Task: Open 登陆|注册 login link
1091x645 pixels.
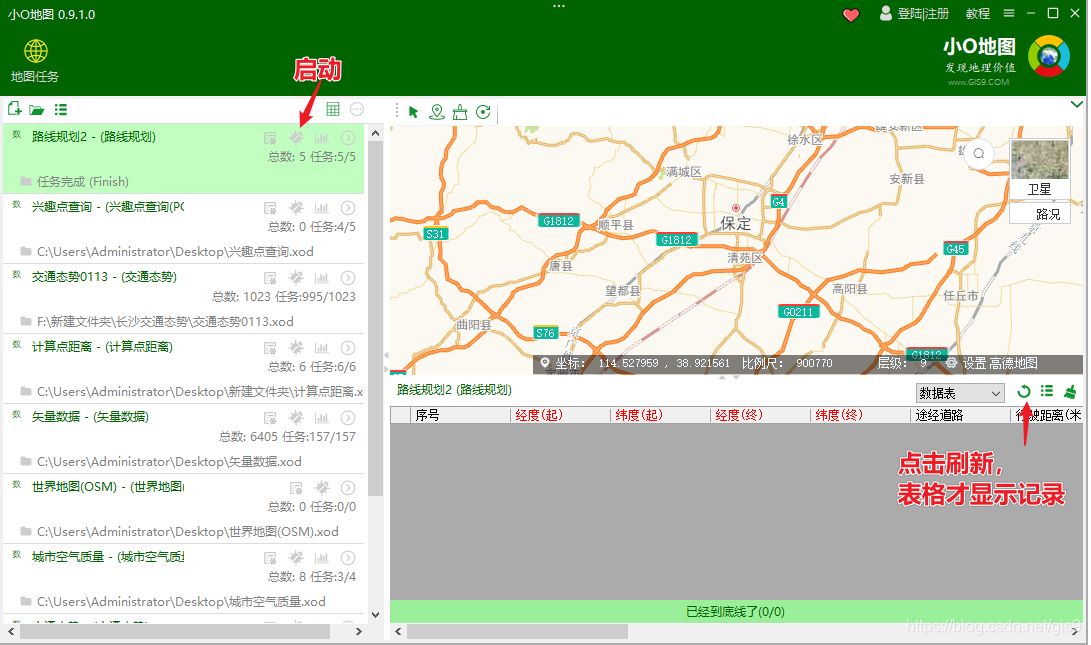Action: click(x=915, y=14)
